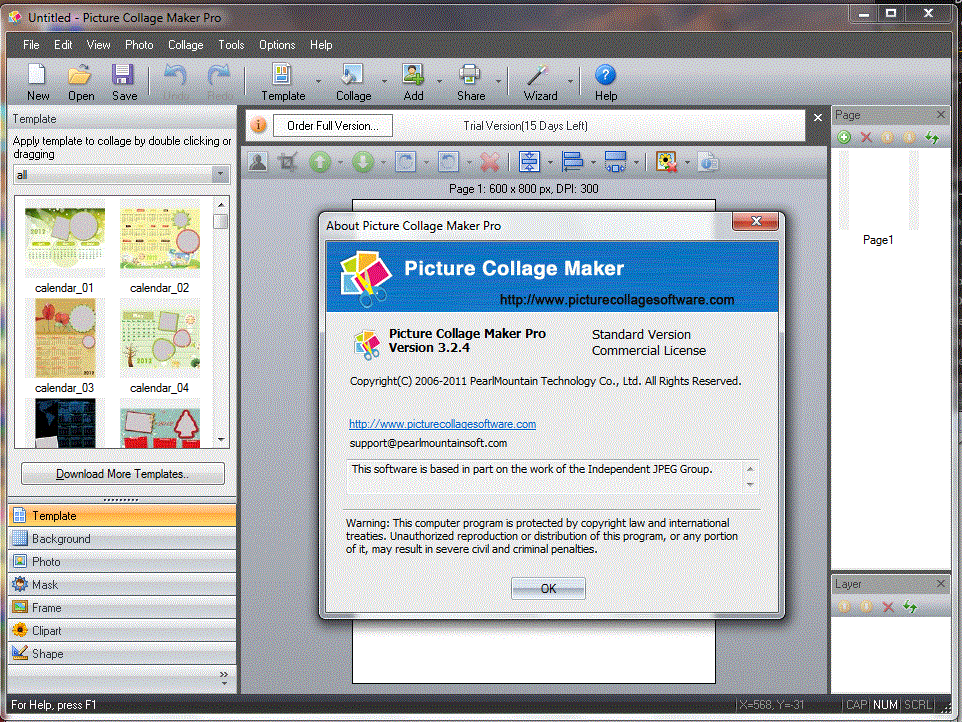Viewport: 962px width, 722px height.
Task: Close the About Picture Collage Maker dialog
Action: coord(756,221)
